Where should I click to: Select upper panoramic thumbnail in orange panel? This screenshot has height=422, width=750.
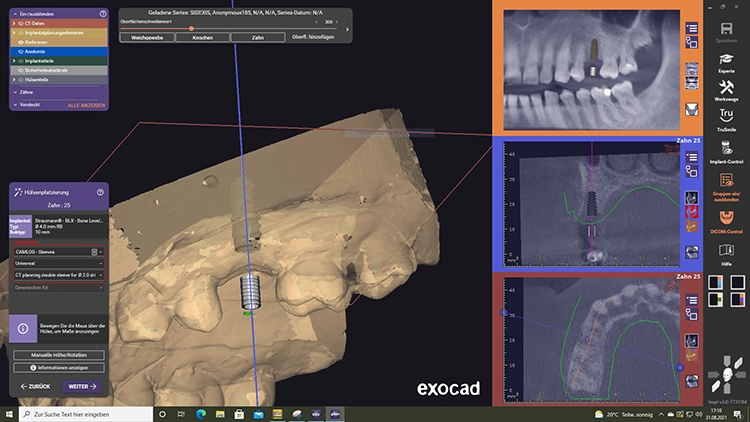(692, 69)
